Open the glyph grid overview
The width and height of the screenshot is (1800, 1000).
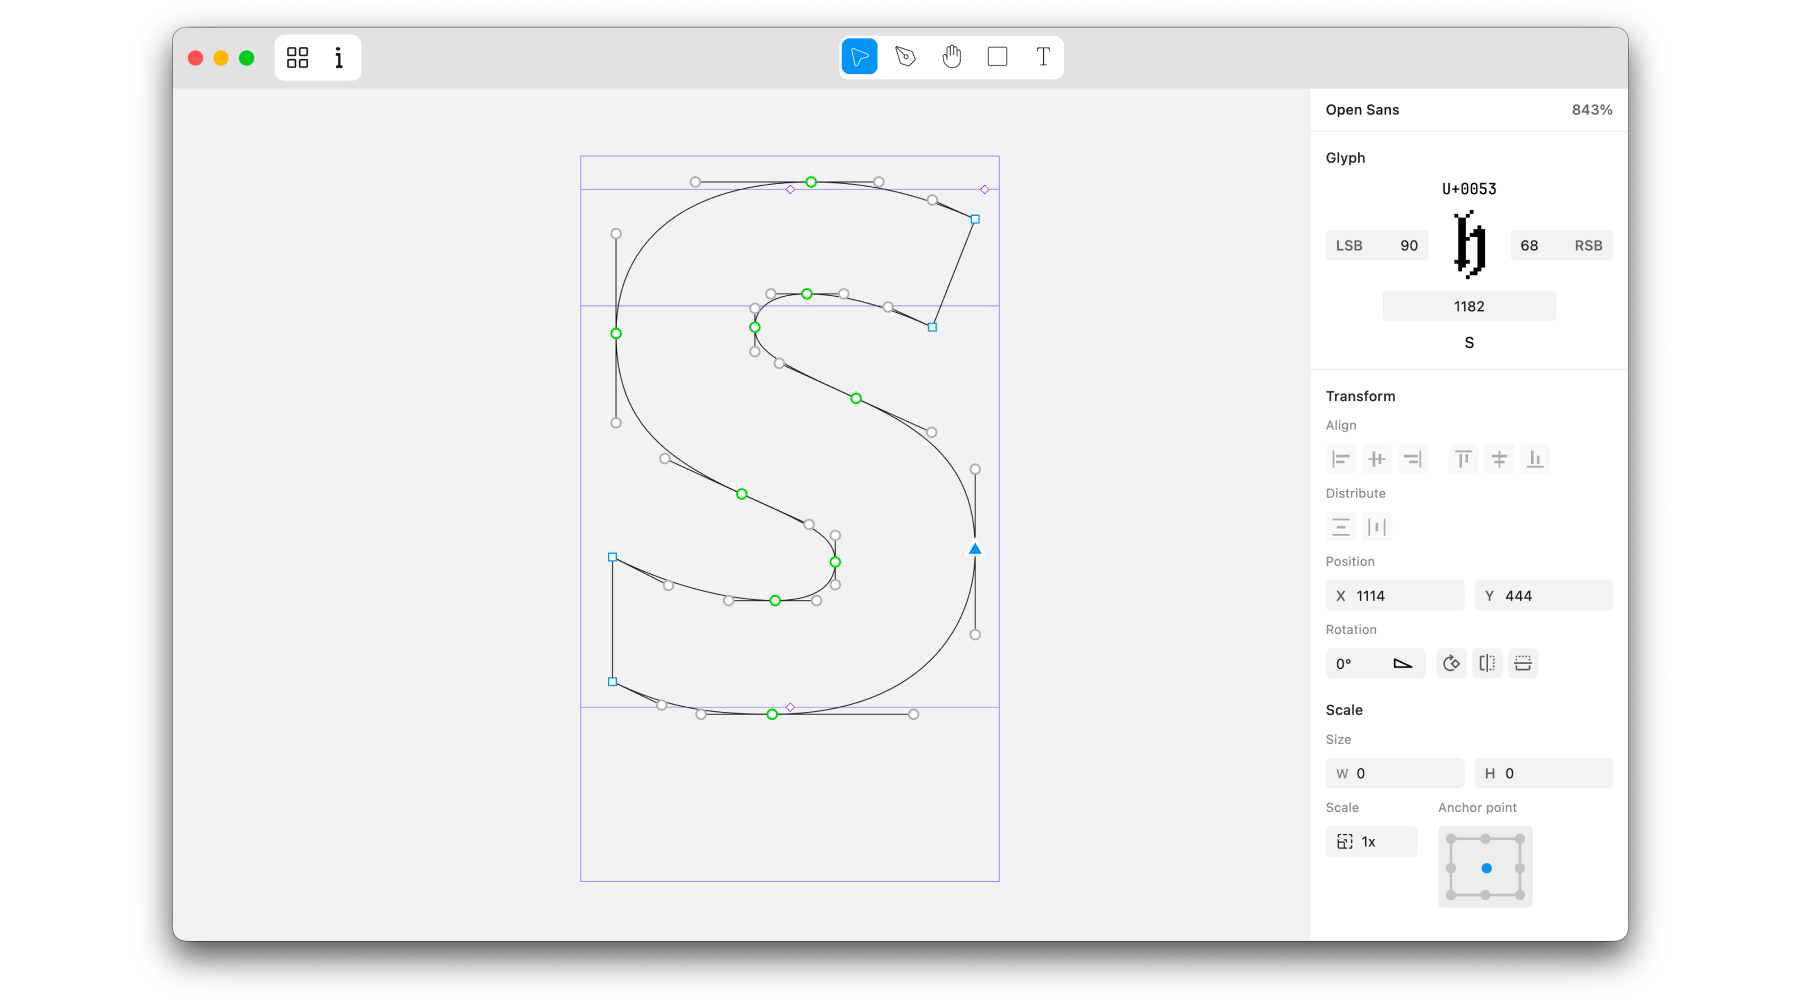(297, 58)
